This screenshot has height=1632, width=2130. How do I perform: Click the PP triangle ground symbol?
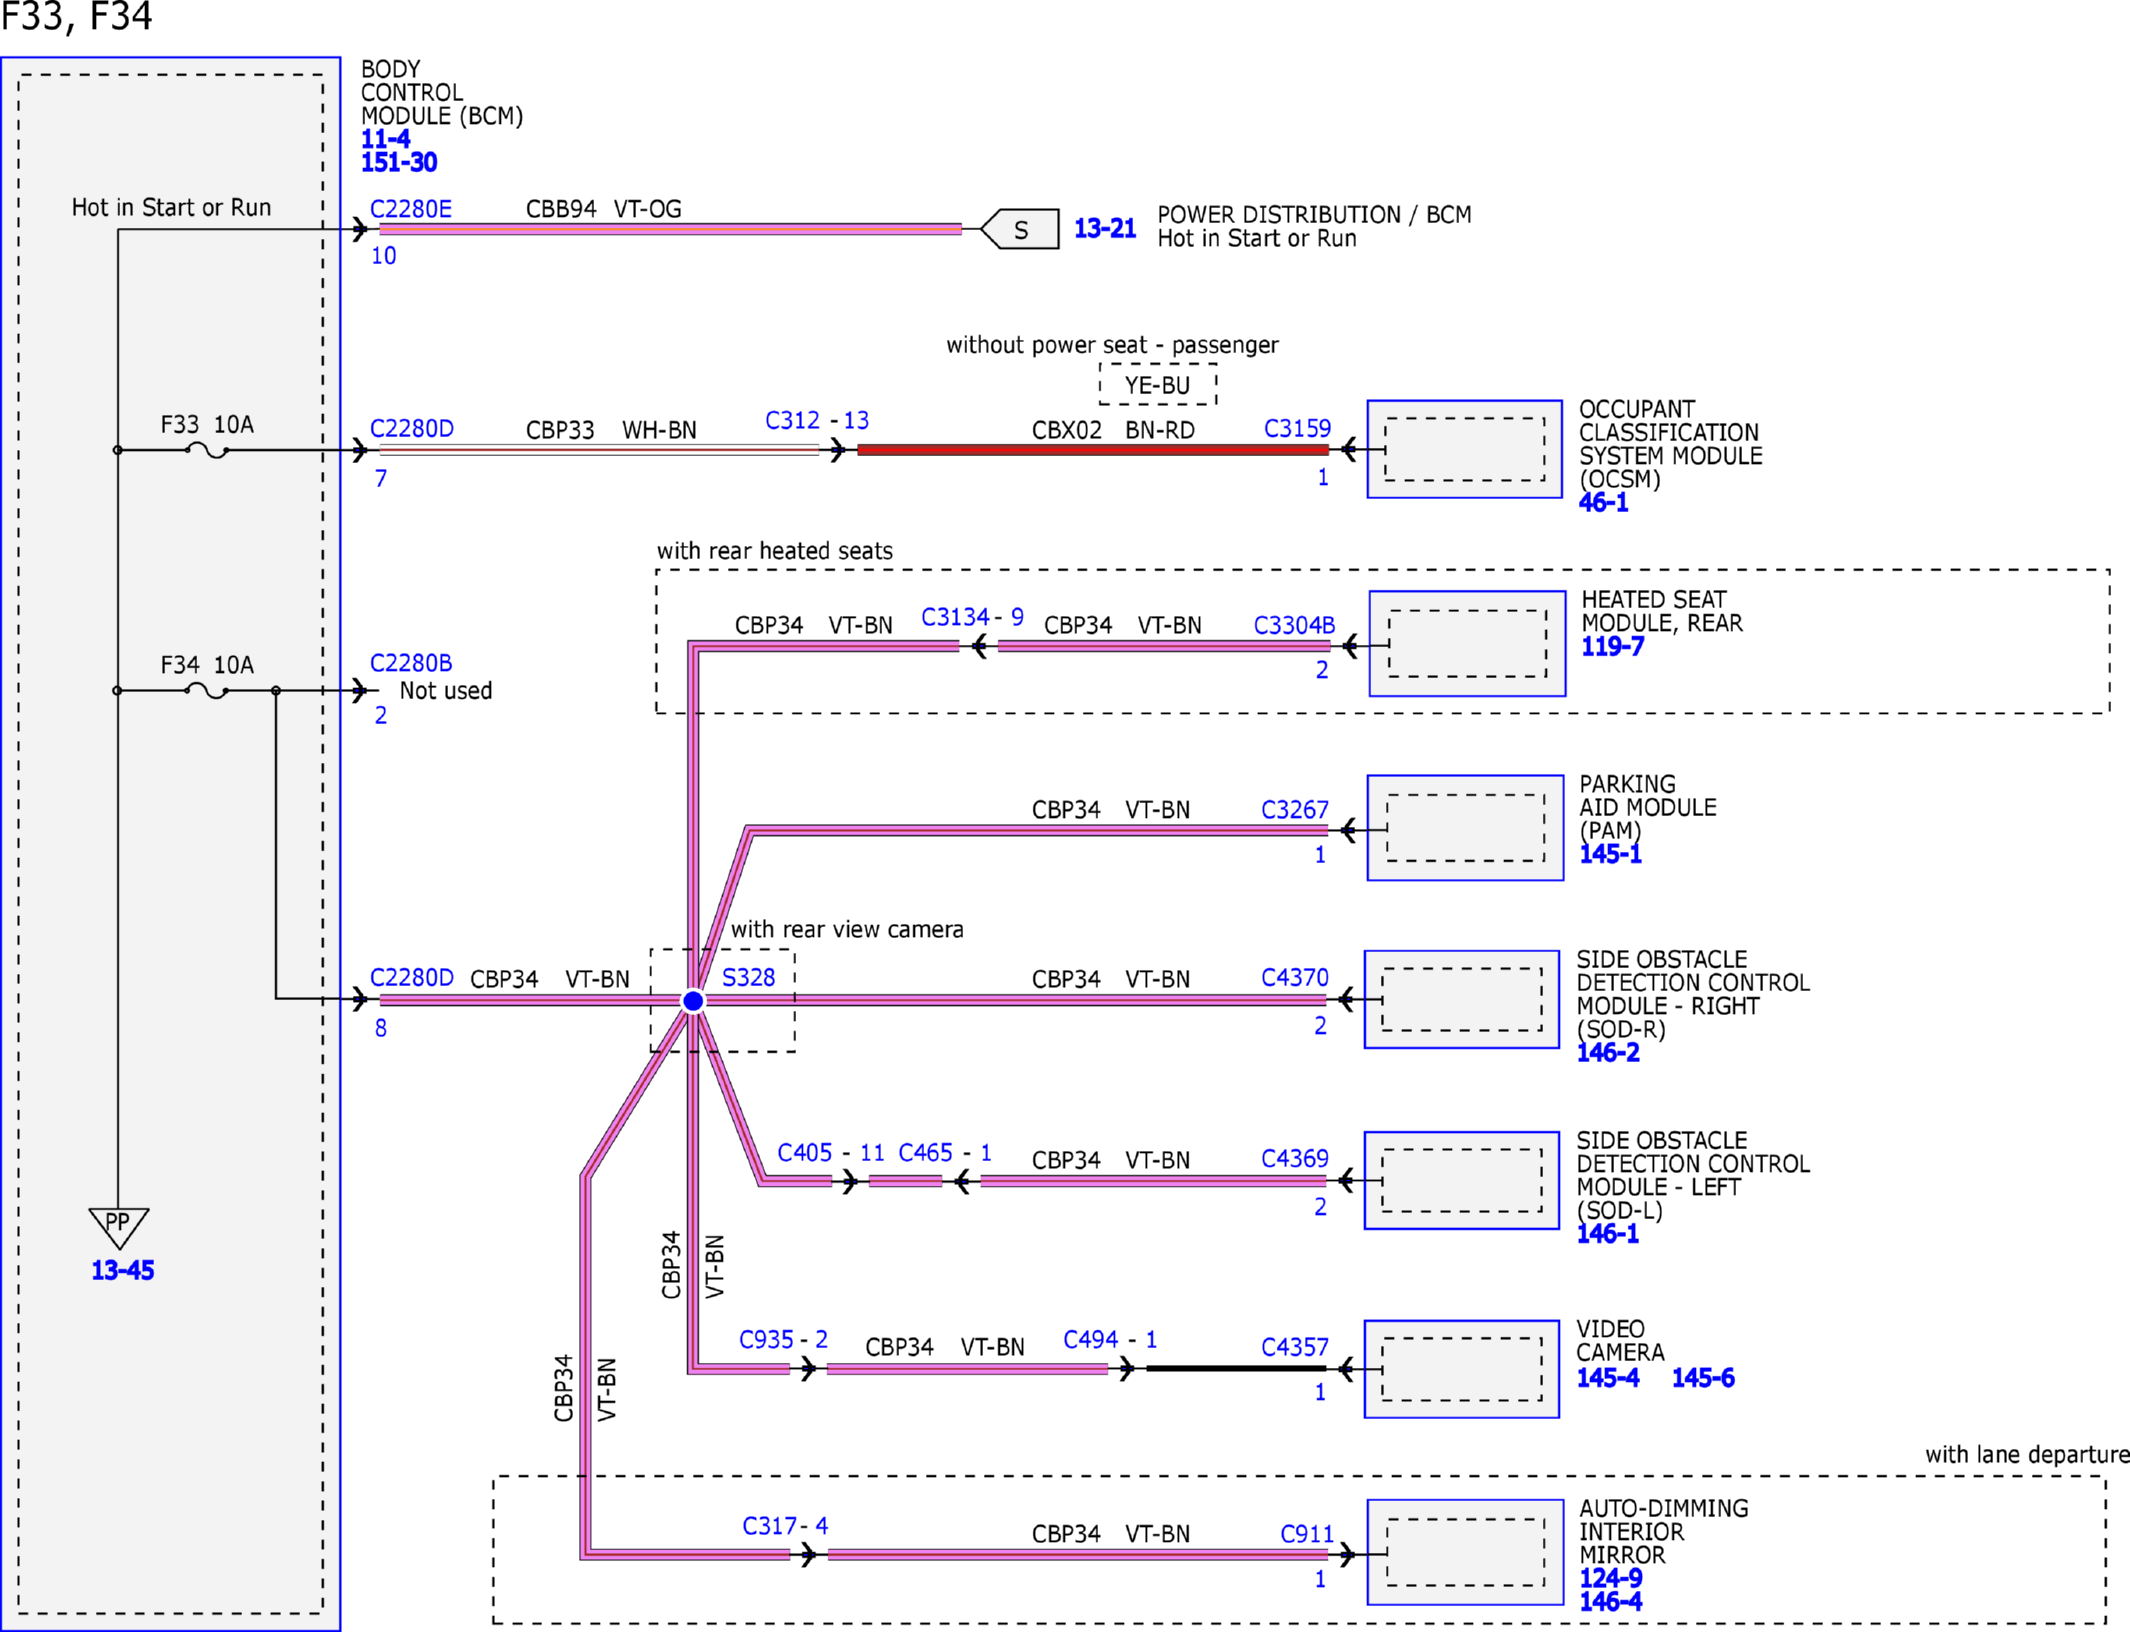click(x=118, y=1227)
